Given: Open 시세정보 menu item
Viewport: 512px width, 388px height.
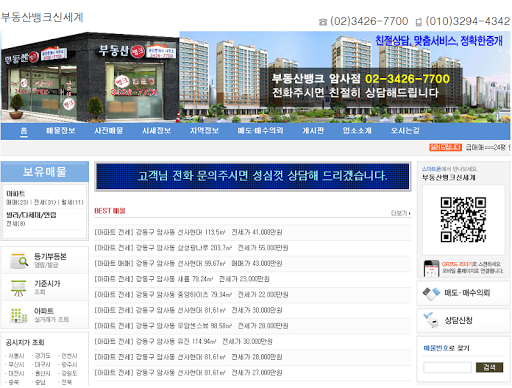Looking at the screenshot, I should [x=156, y=131].
